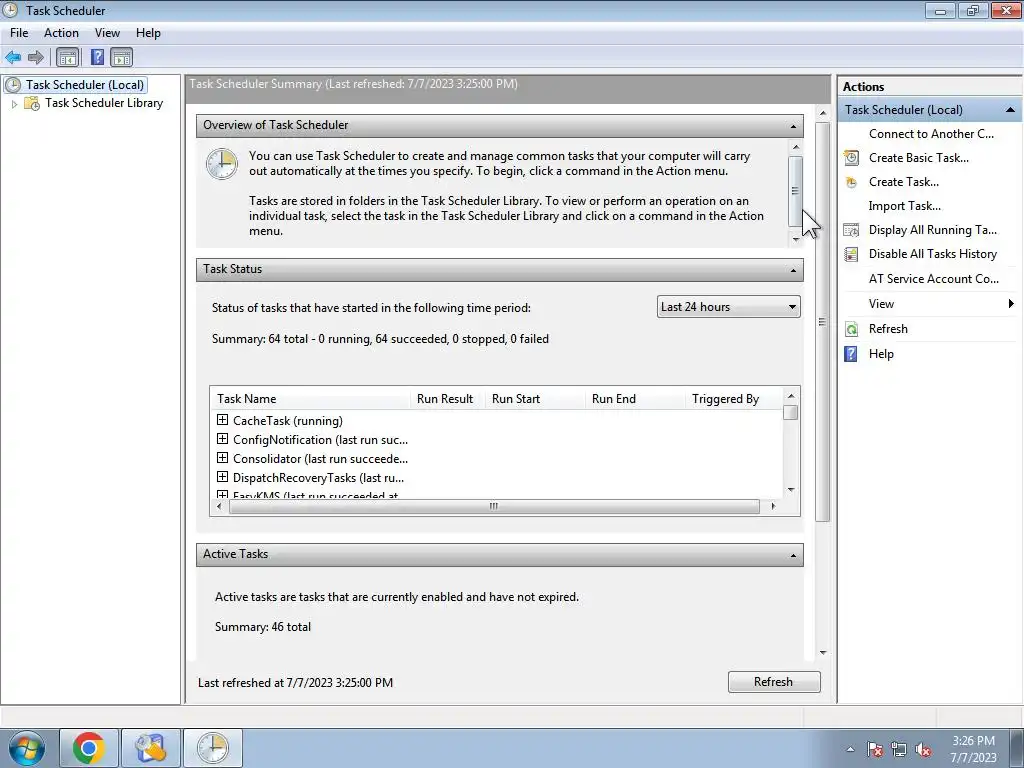
Task: Expand the DispatchRecoveryTasks task row
Action: click(x=222, y=477)
